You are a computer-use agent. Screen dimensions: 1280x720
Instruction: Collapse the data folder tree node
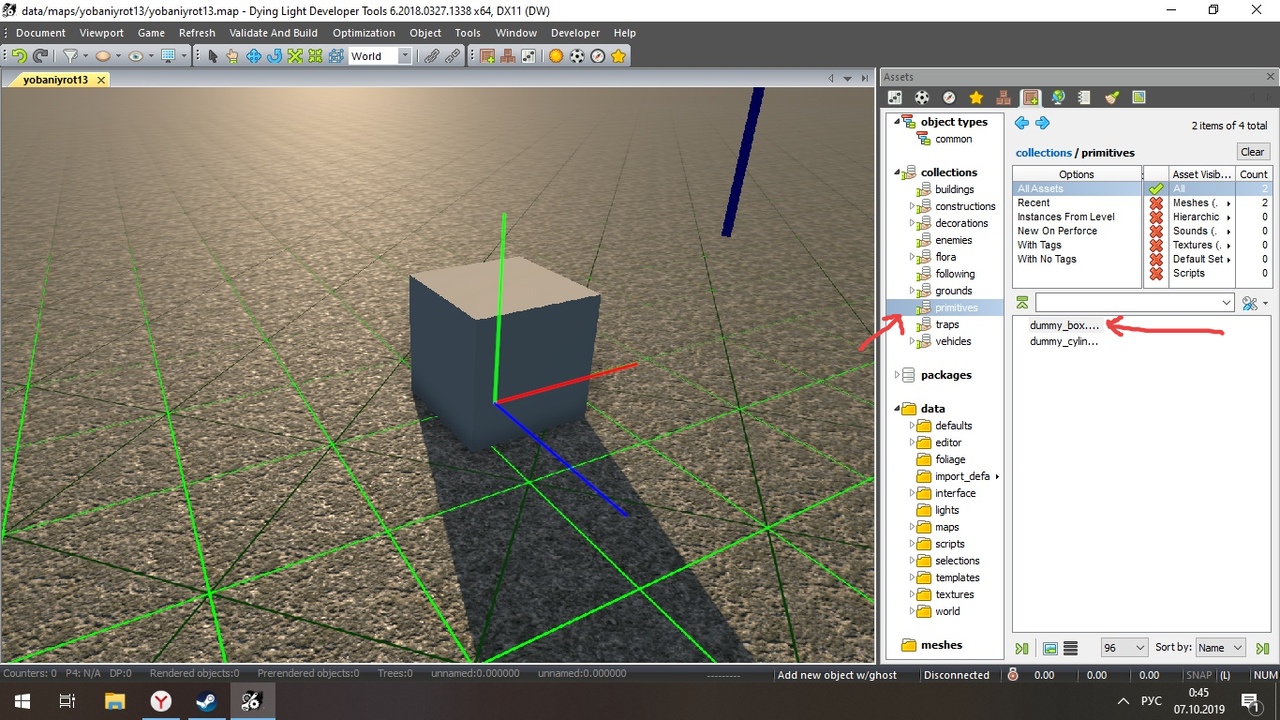[897, 409]
